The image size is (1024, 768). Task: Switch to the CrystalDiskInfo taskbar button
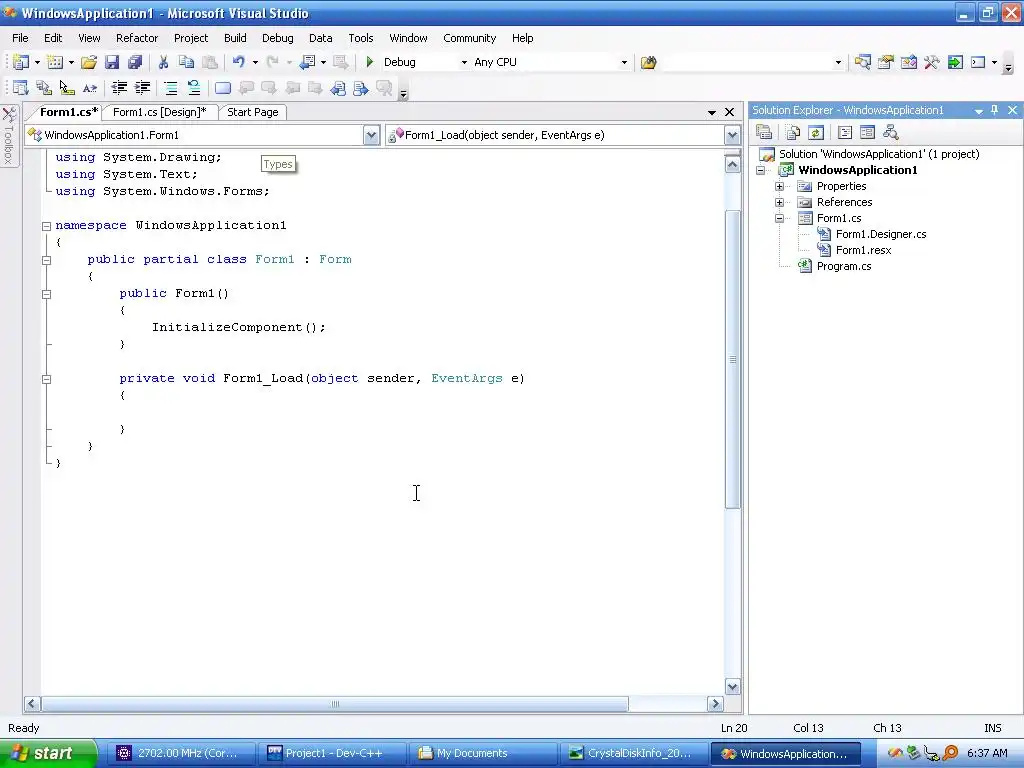pos(634,754)
